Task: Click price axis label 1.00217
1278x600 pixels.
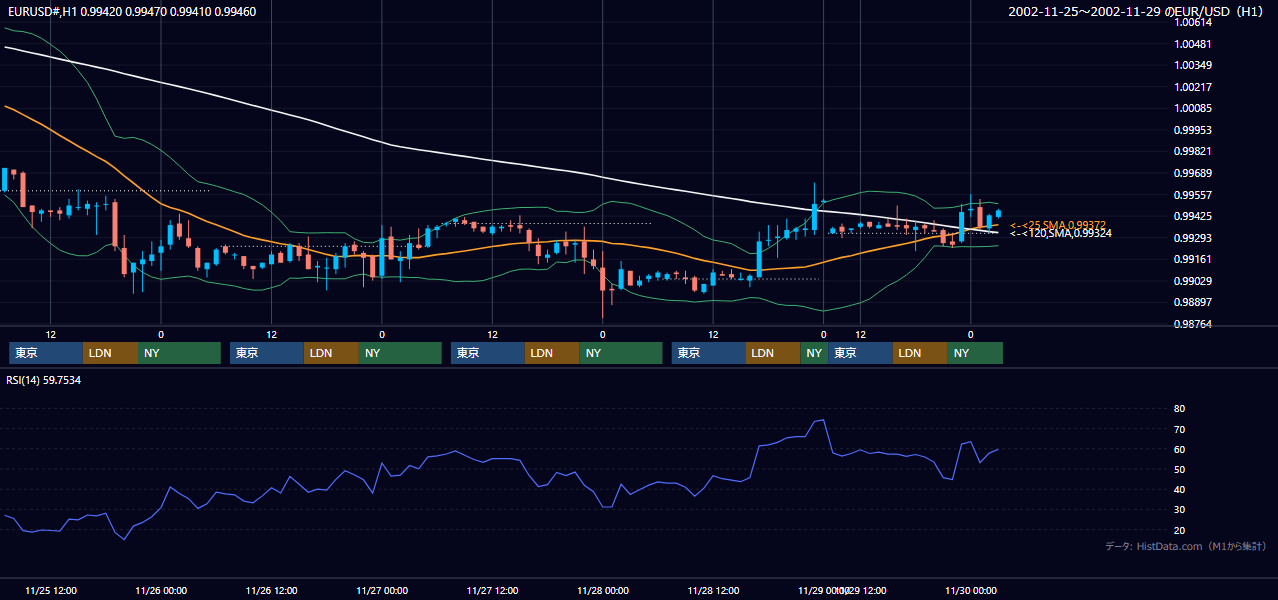Action: [1193, 87]
